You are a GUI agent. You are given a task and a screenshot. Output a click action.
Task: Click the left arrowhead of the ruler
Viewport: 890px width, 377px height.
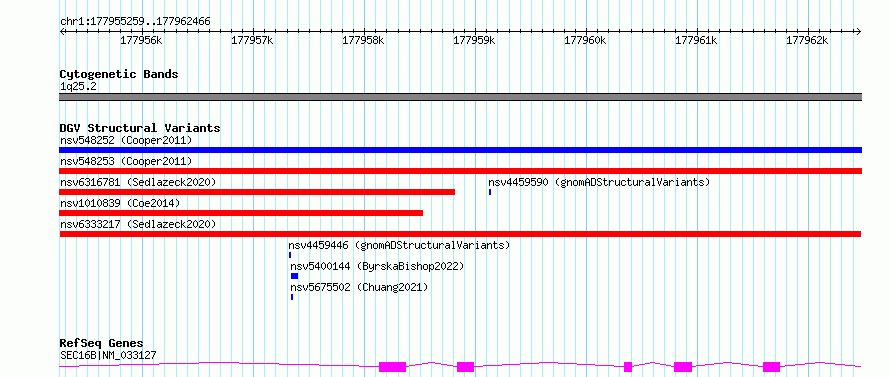(x=62, y=32)
